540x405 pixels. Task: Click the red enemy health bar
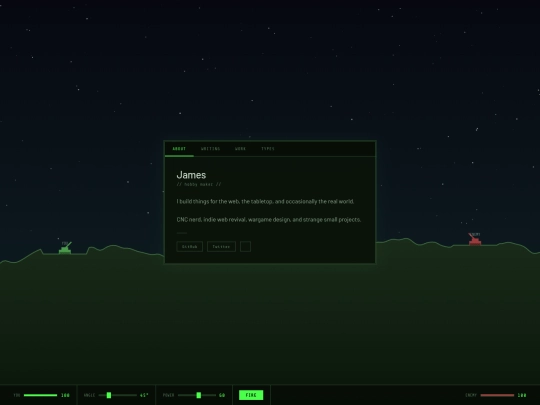point(497,395)
